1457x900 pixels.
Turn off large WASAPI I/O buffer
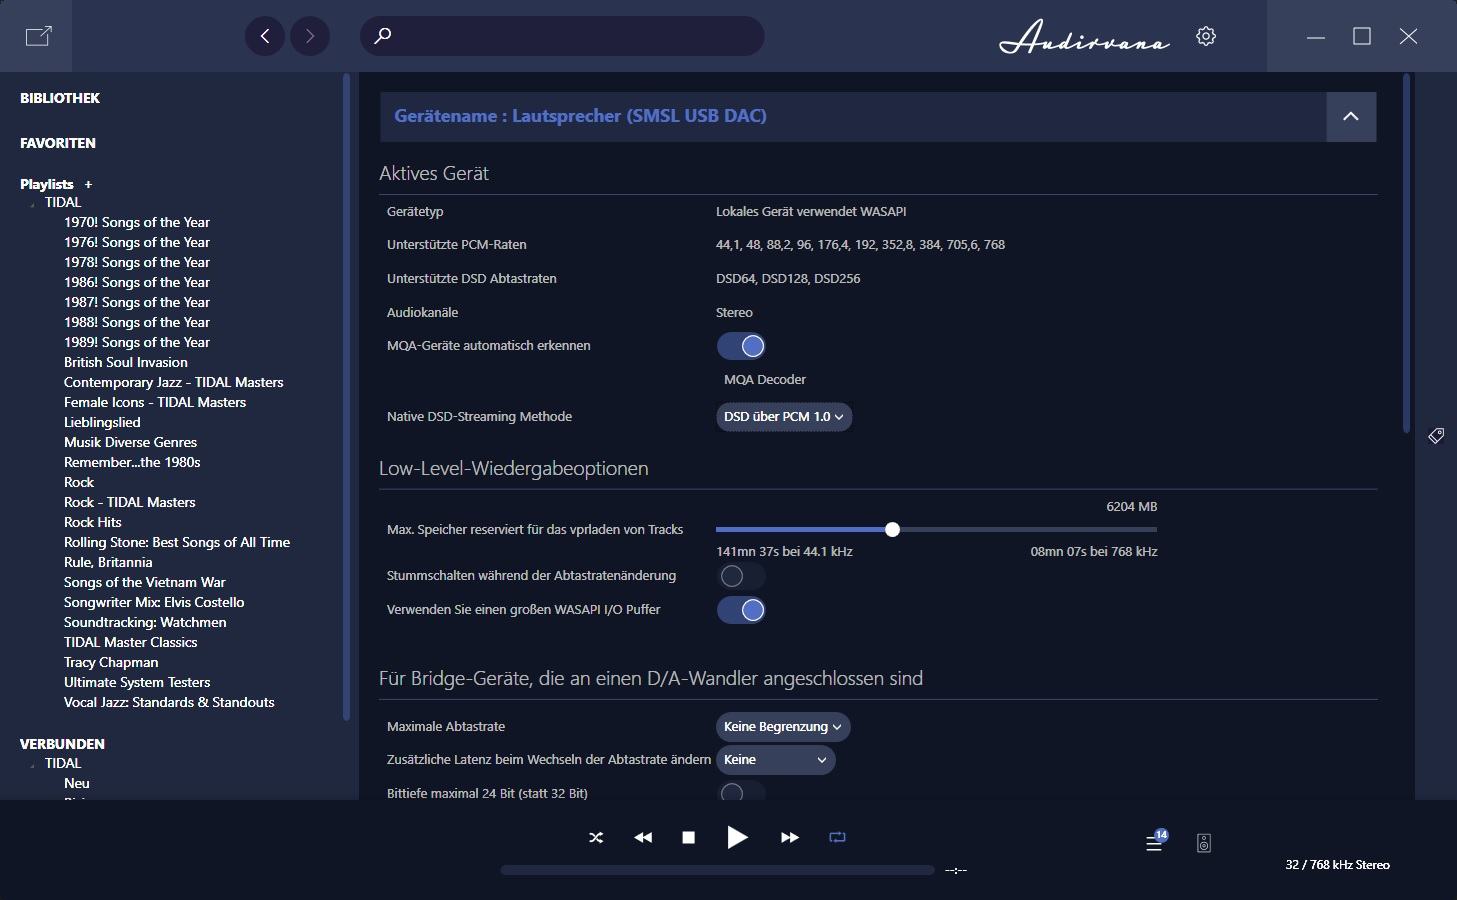point(741,610)
